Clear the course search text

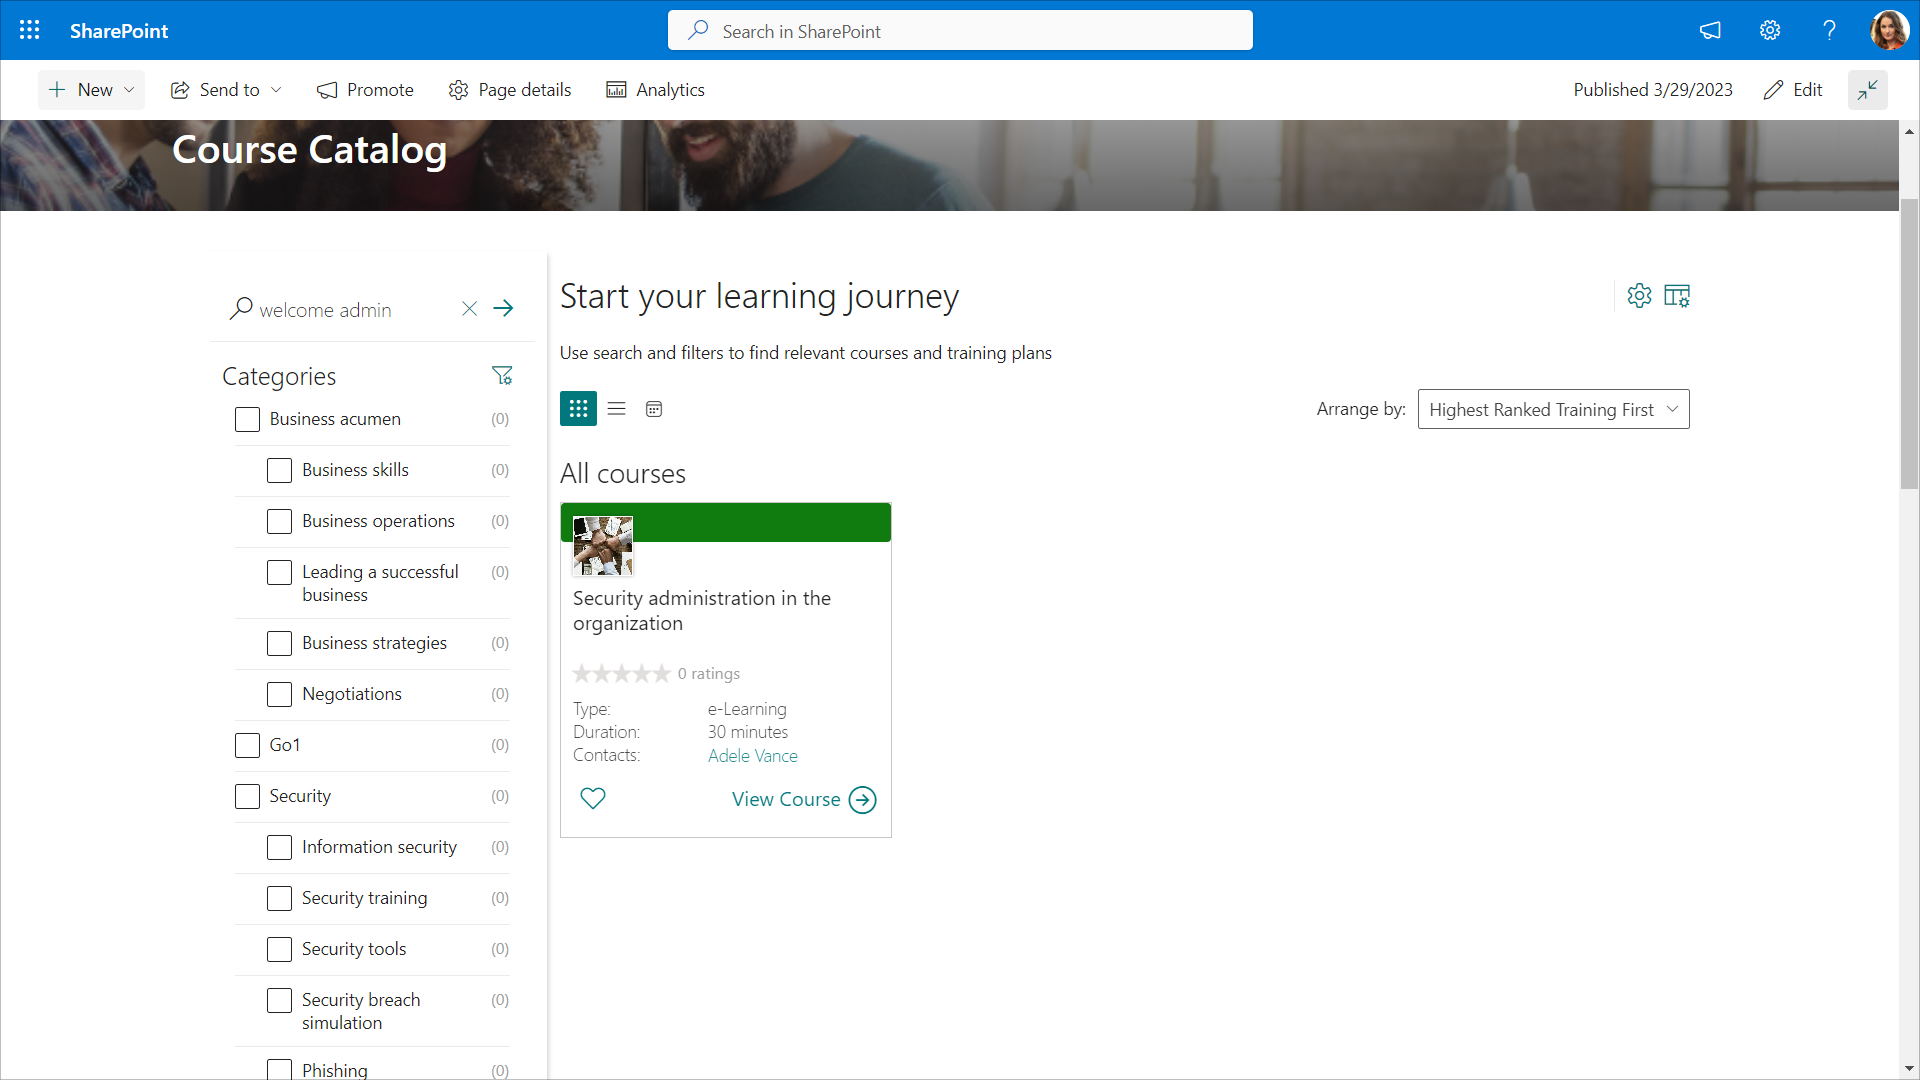tap(469, 309)
